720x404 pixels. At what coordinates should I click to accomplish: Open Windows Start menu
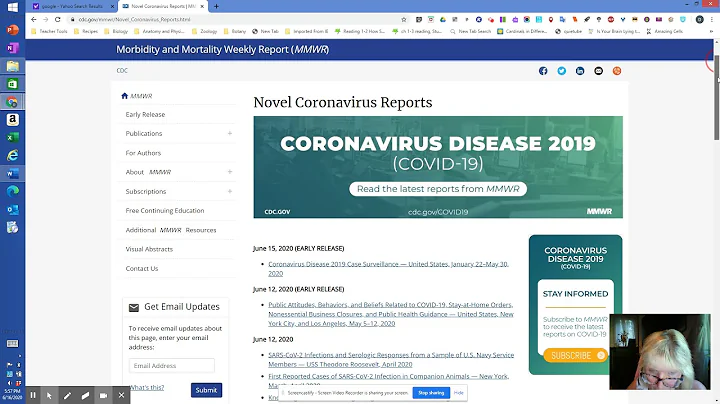pyautogui.click(x=12, y=7)
